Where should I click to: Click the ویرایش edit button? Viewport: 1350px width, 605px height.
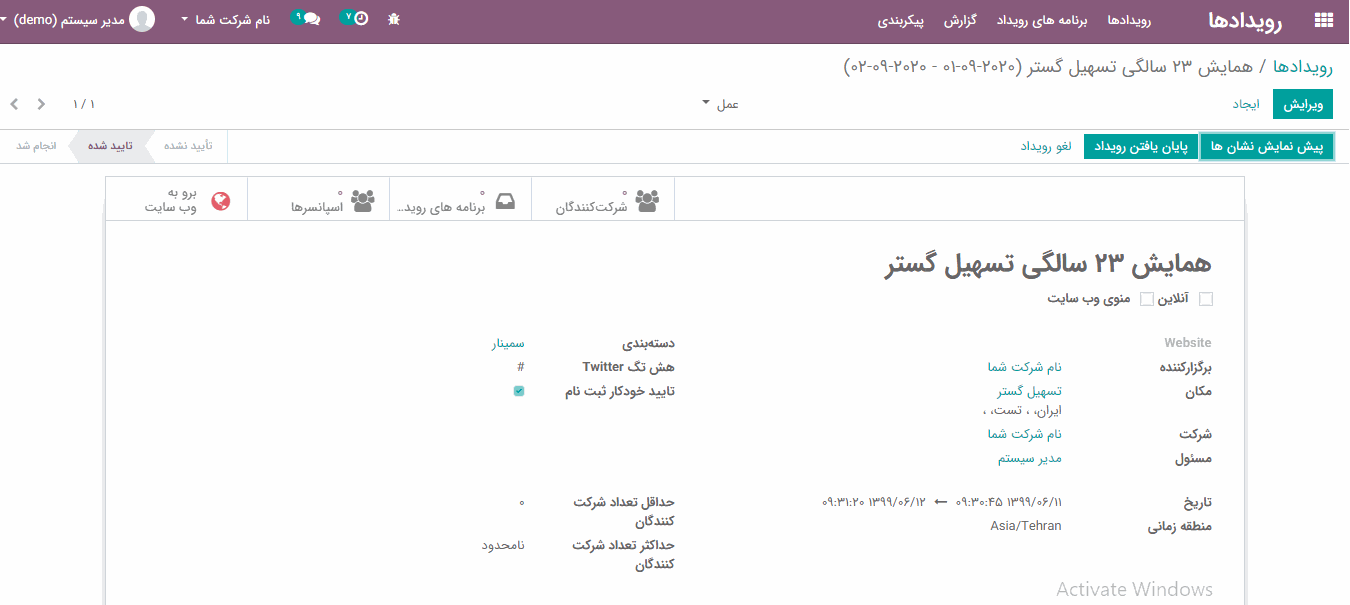click(1303, 104)
